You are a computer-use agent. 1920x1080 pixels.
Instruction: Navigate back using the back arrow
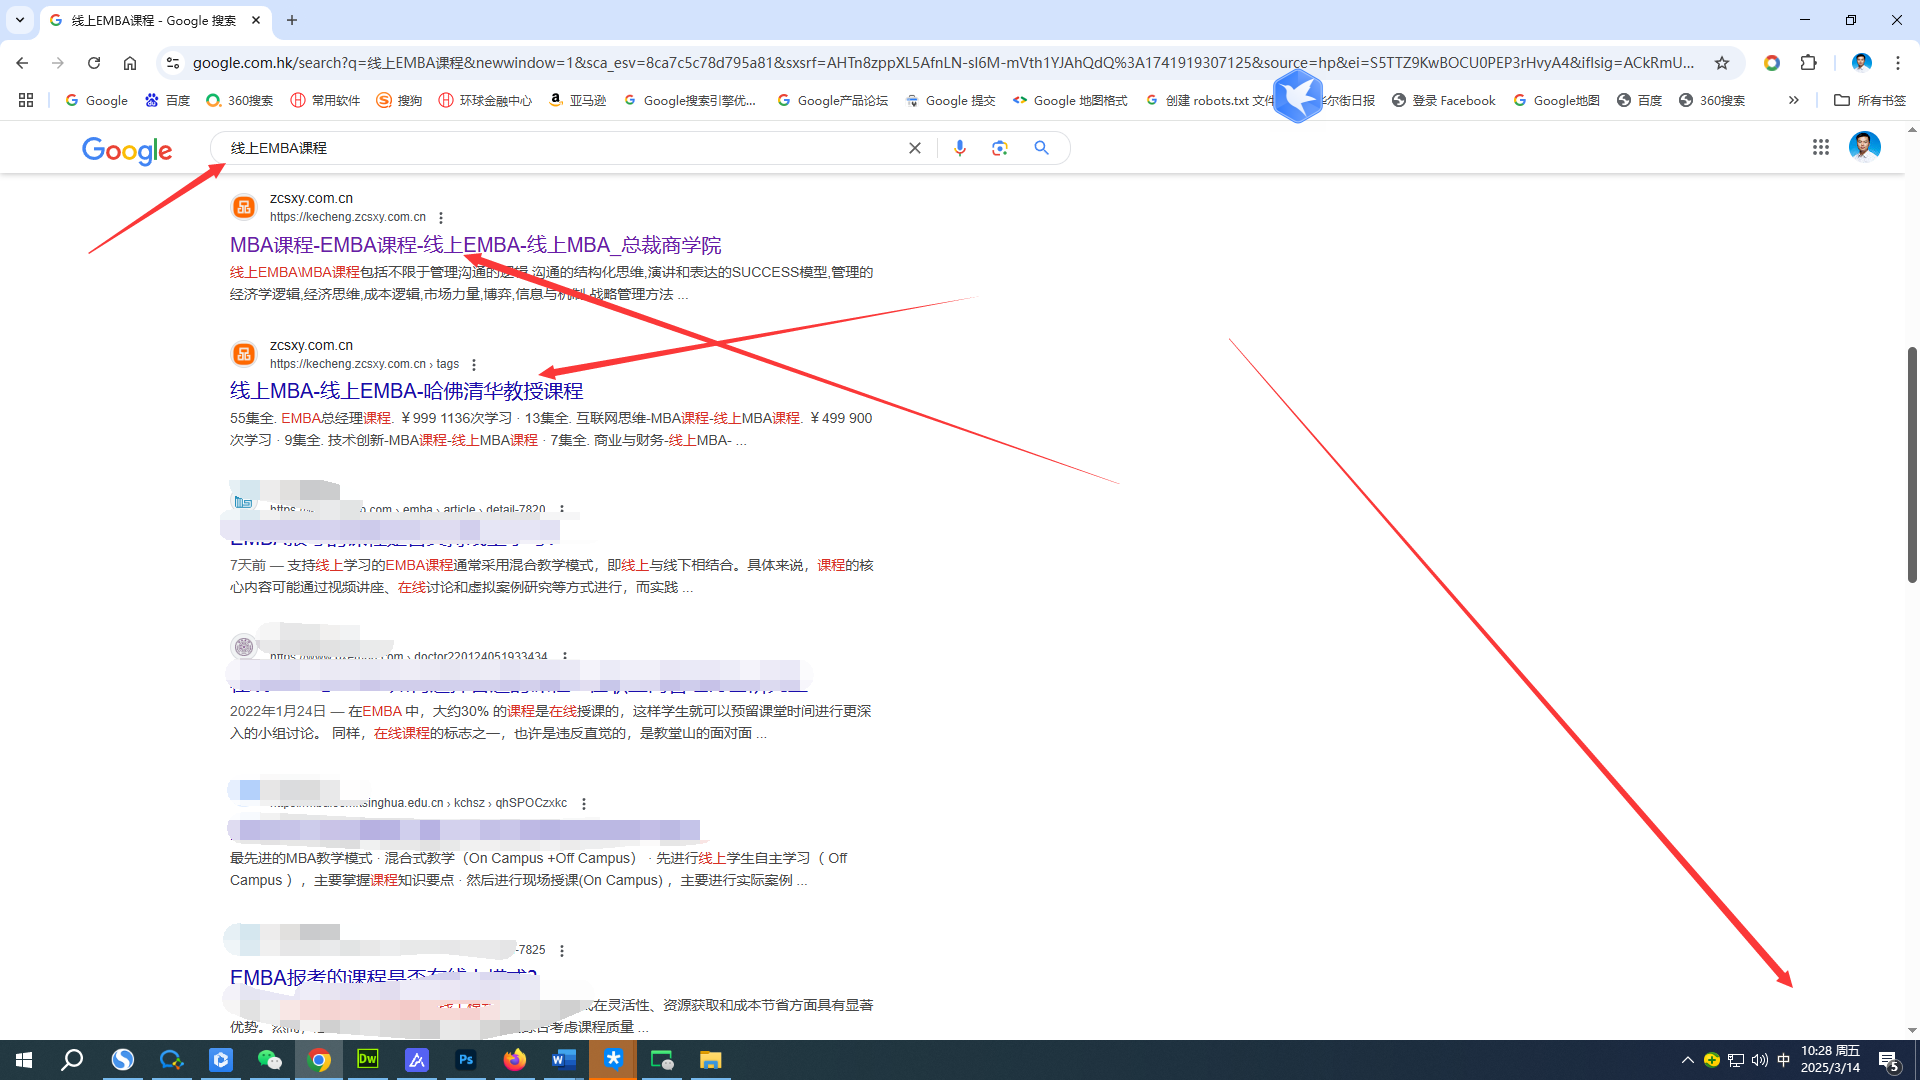point(22,62)
